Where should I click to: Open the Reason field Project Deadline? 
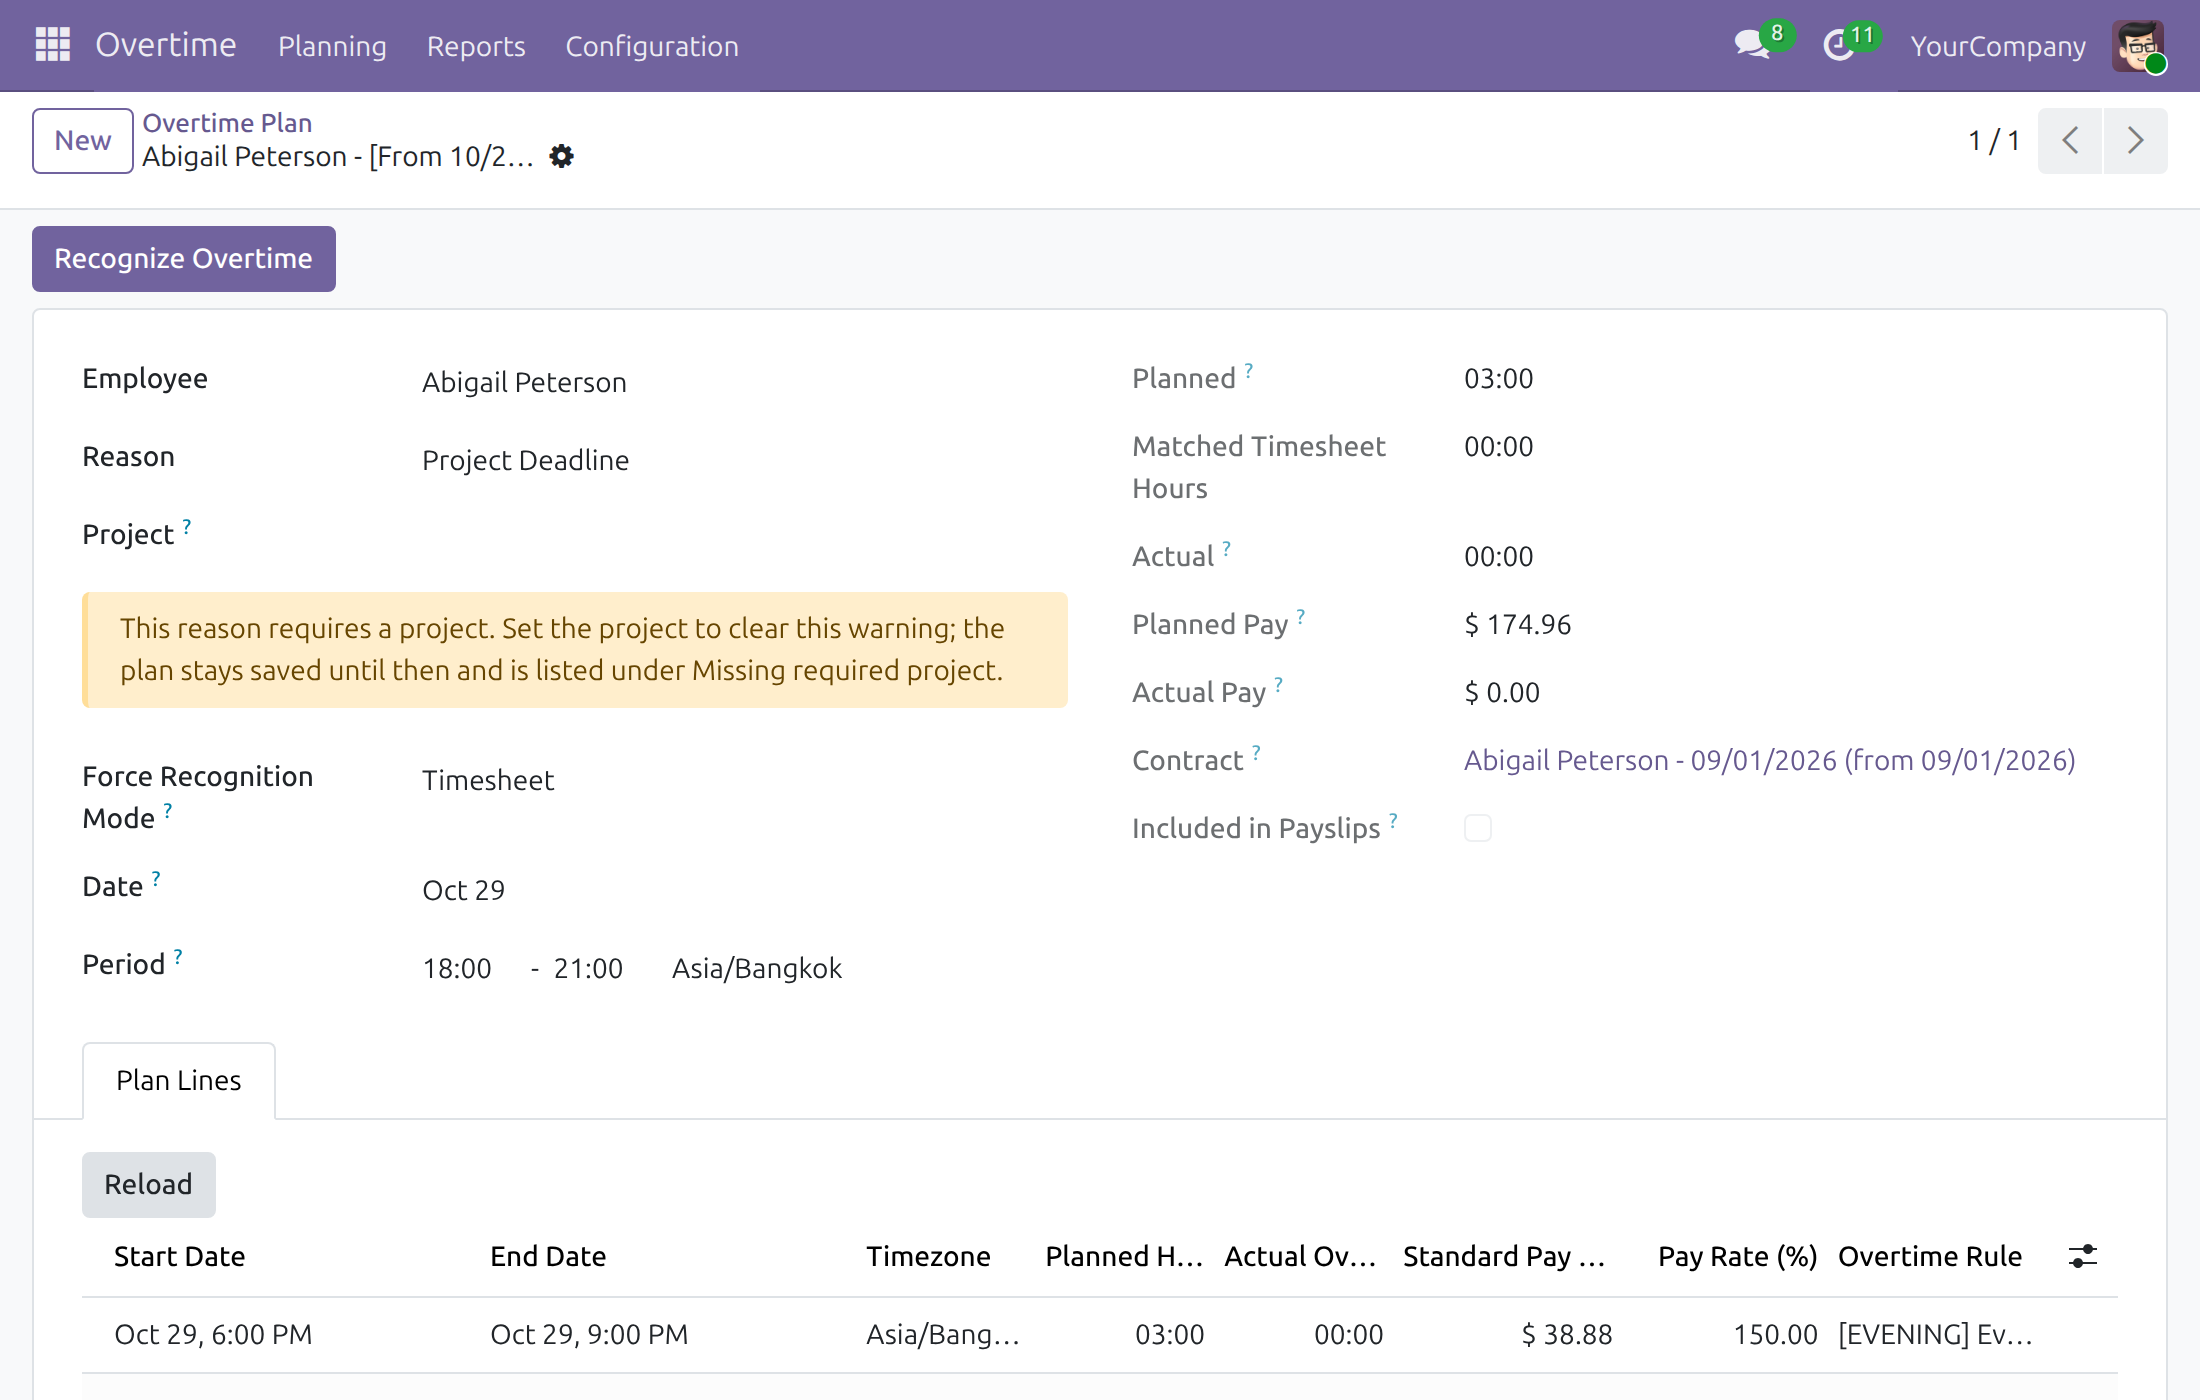744,460
